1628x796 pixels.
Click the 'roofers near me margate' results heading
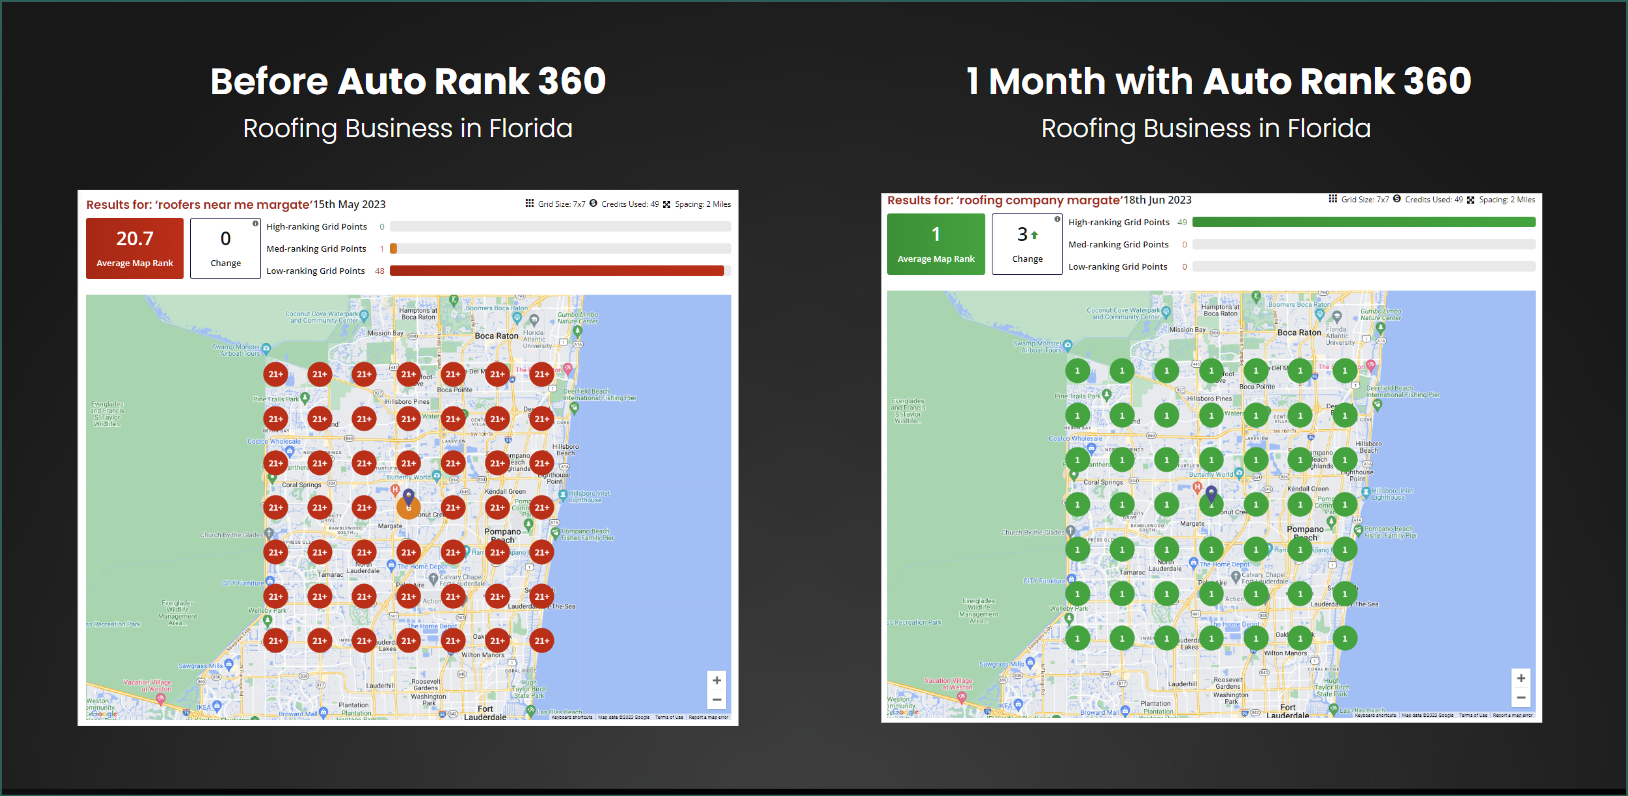click(198, 205)
